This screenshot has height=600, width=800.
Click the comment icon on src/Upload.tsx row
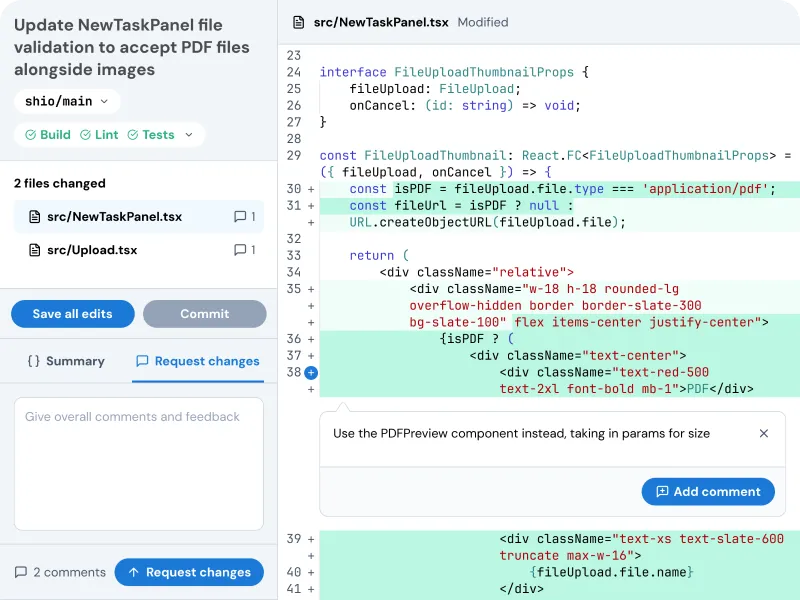(x=240, y=250)
